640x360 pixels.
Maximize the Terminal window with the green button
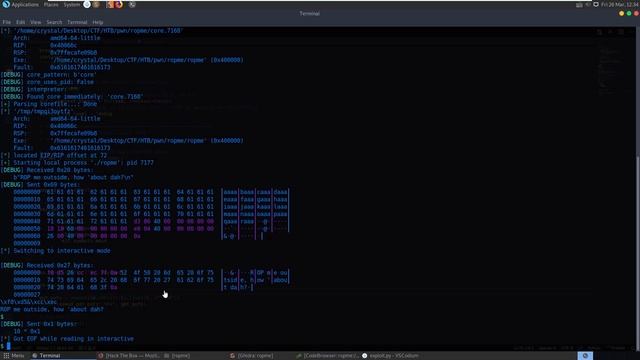coord(629,13)
